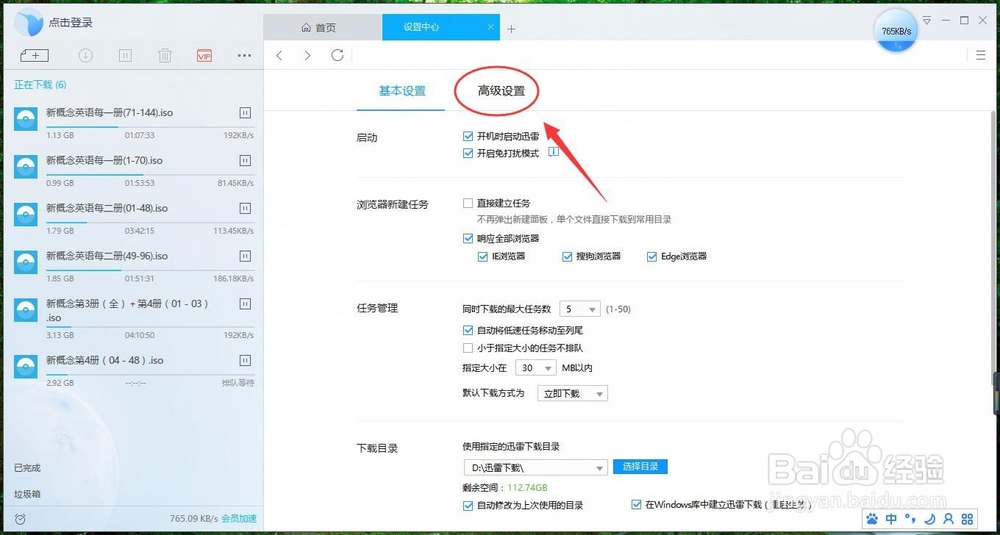Open the 高级设置 tab
Image resolution: width=1000 pixels, height=535 pixels.
[x=501, y=91]
